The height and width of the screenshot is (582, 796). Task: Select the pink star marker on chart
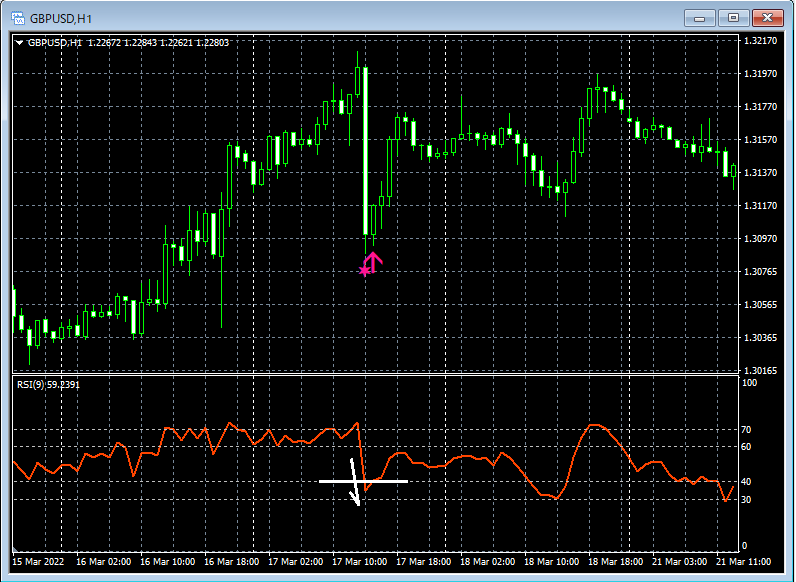pos(364,271)
